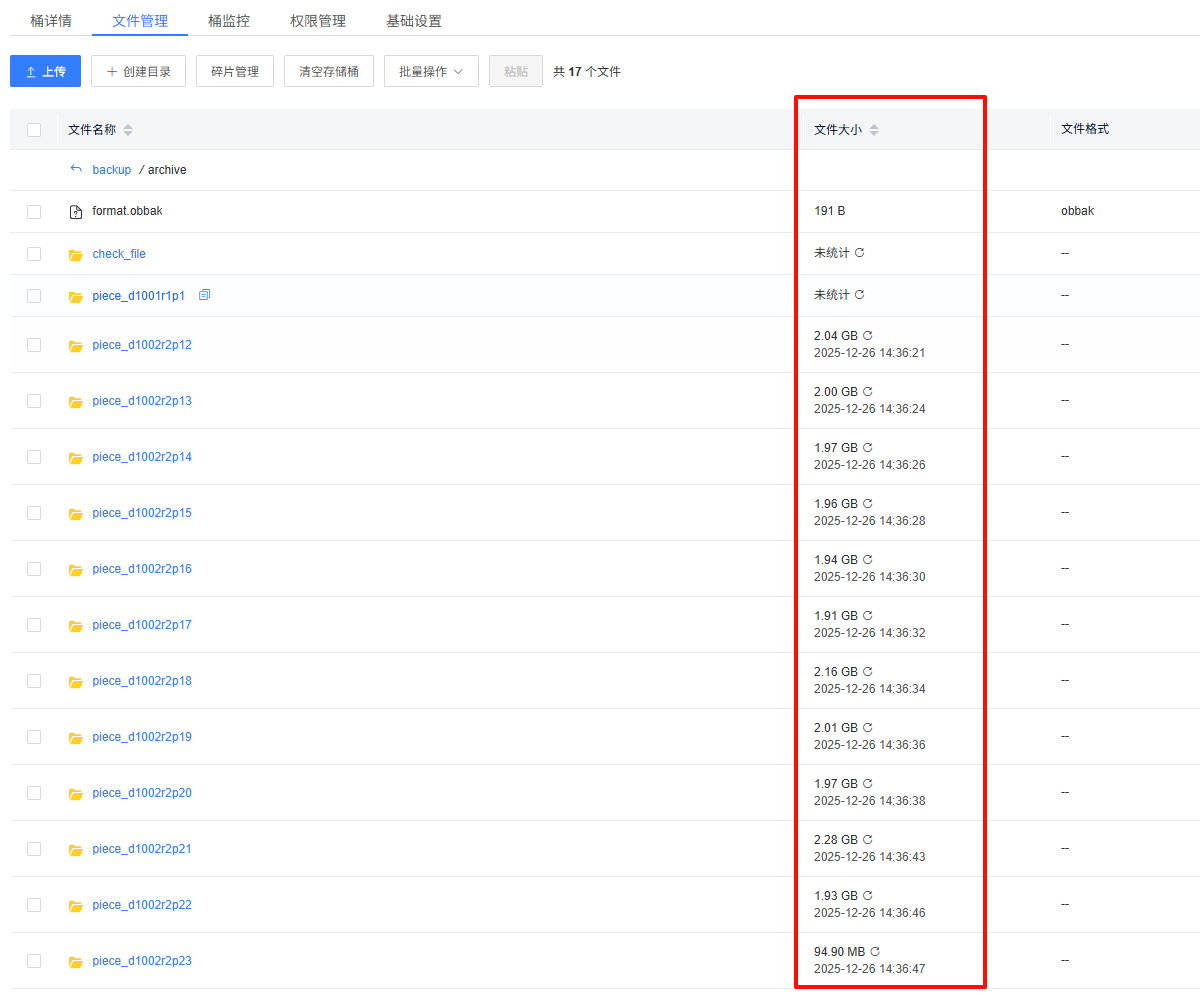Toggle checkbox for piece_d1002r2p21 row
This screenshot has height=997, width=1200.
click(34, 849)
